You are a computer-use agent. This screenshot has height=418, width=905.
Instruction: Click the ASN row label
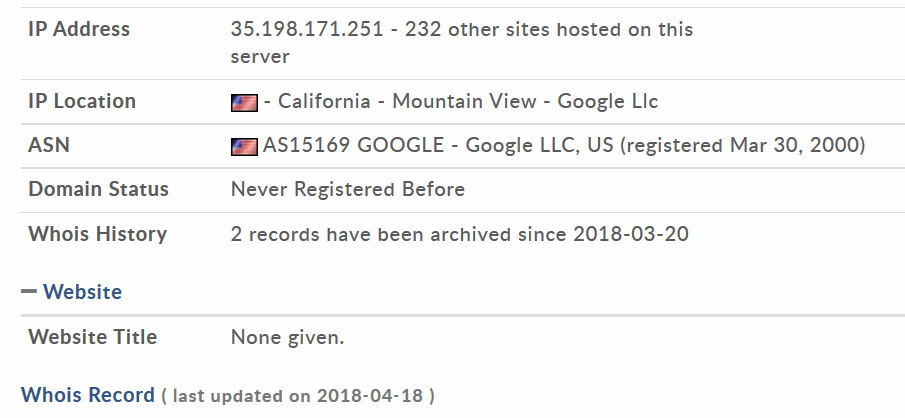pyautogui.click(x=49, y=145)
